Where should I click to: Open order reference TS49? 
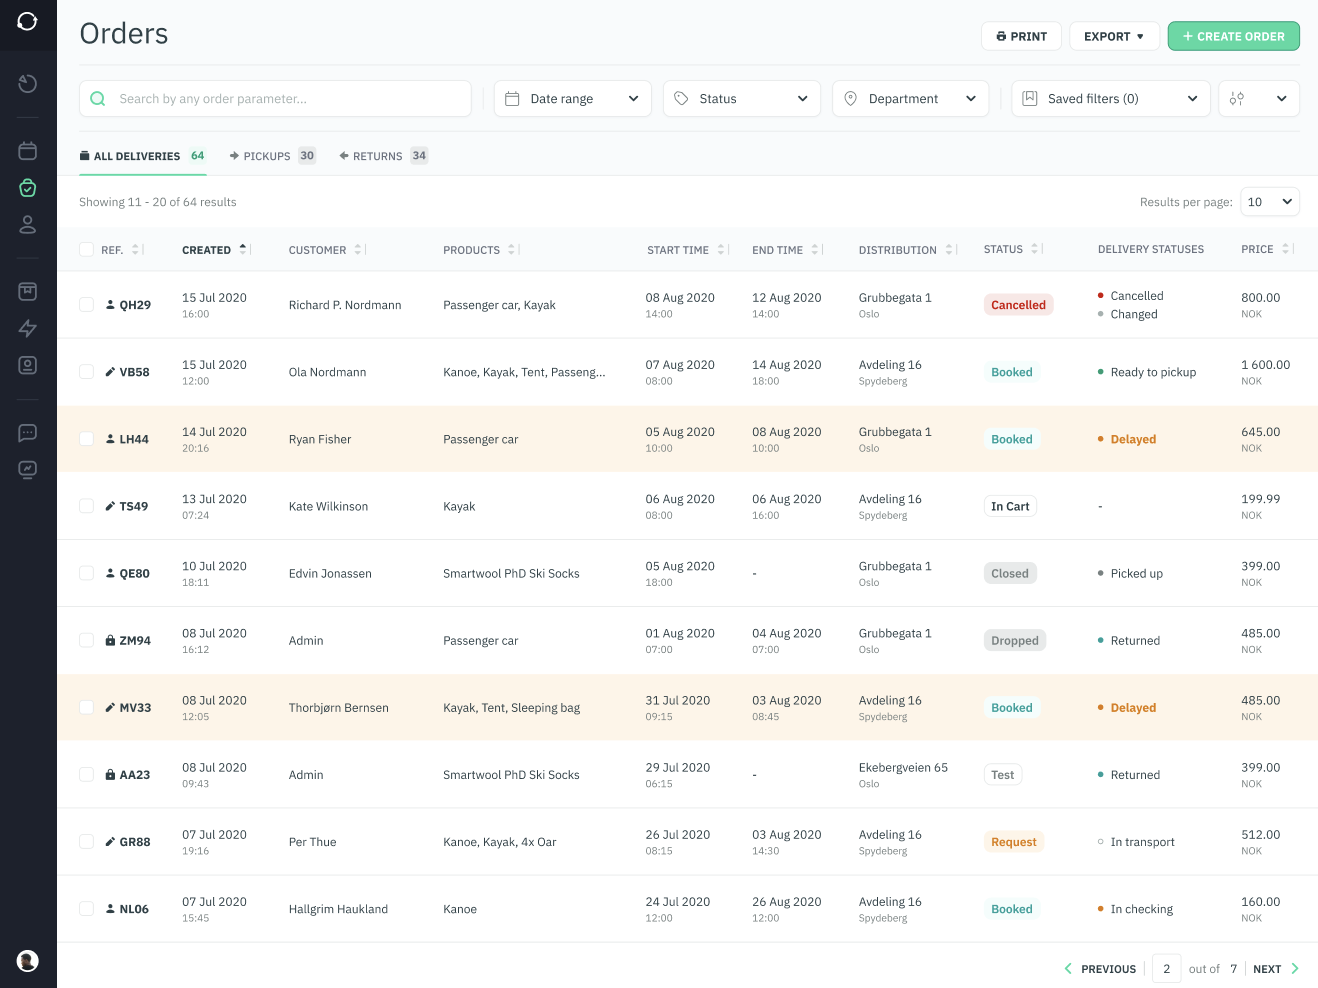134,506
